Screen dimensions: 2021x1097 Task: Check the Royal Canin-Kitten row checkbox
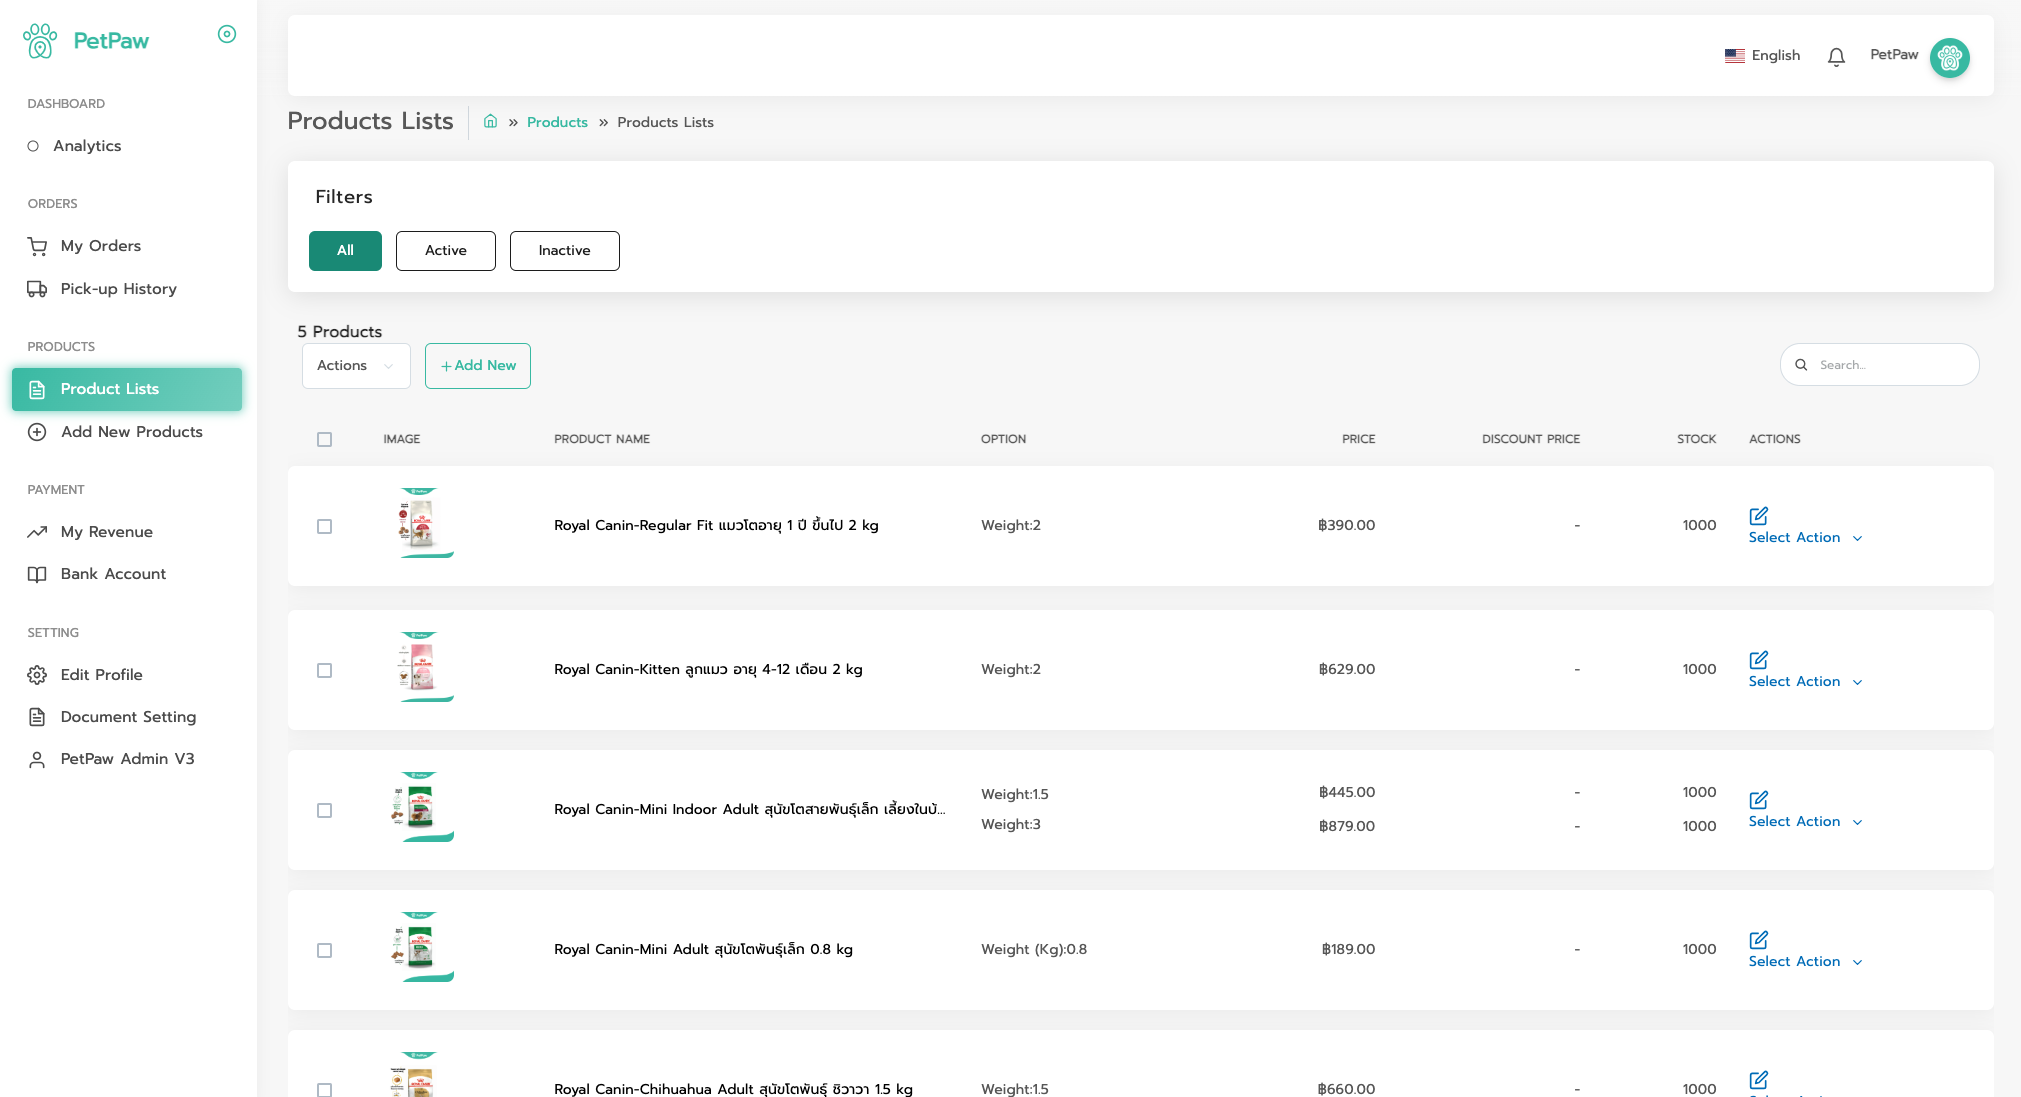[x=324, y=670]
